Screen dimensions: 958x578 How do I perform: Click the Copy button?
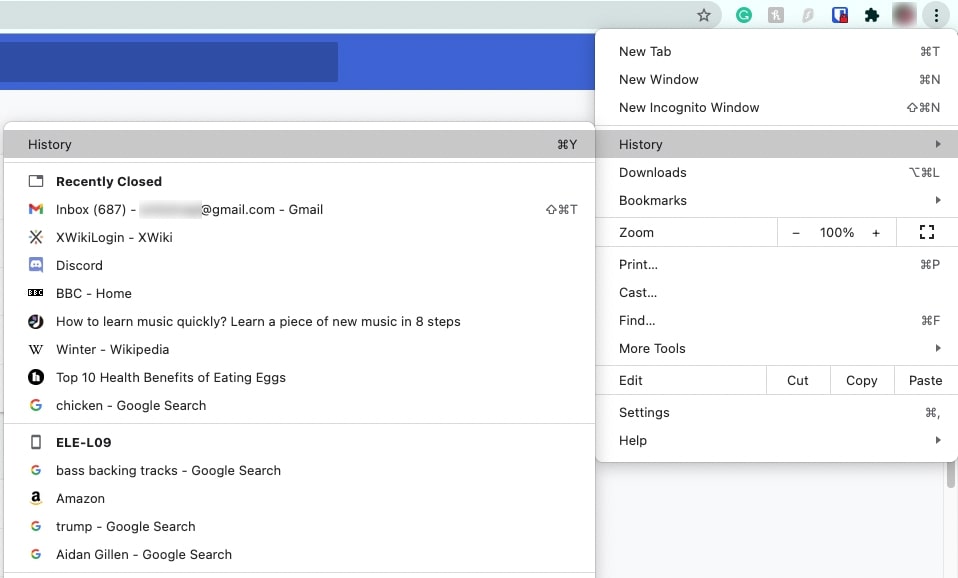pyautogui.click(x=861, y=380)
